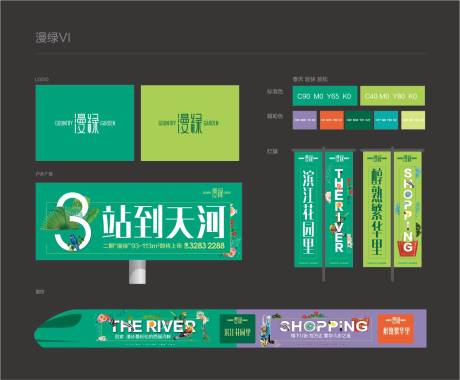
Task: Select the dark green 漫绿 logo card
Action: 85,123
